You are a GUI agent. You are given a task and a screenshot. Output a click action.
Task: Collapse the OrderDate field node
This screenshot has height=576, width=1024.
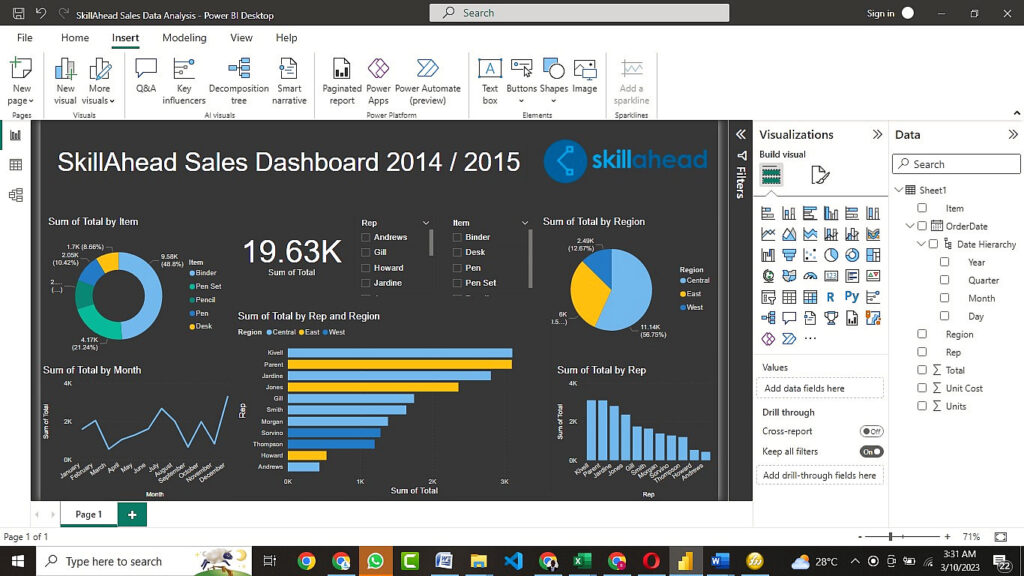coord(910,226)
